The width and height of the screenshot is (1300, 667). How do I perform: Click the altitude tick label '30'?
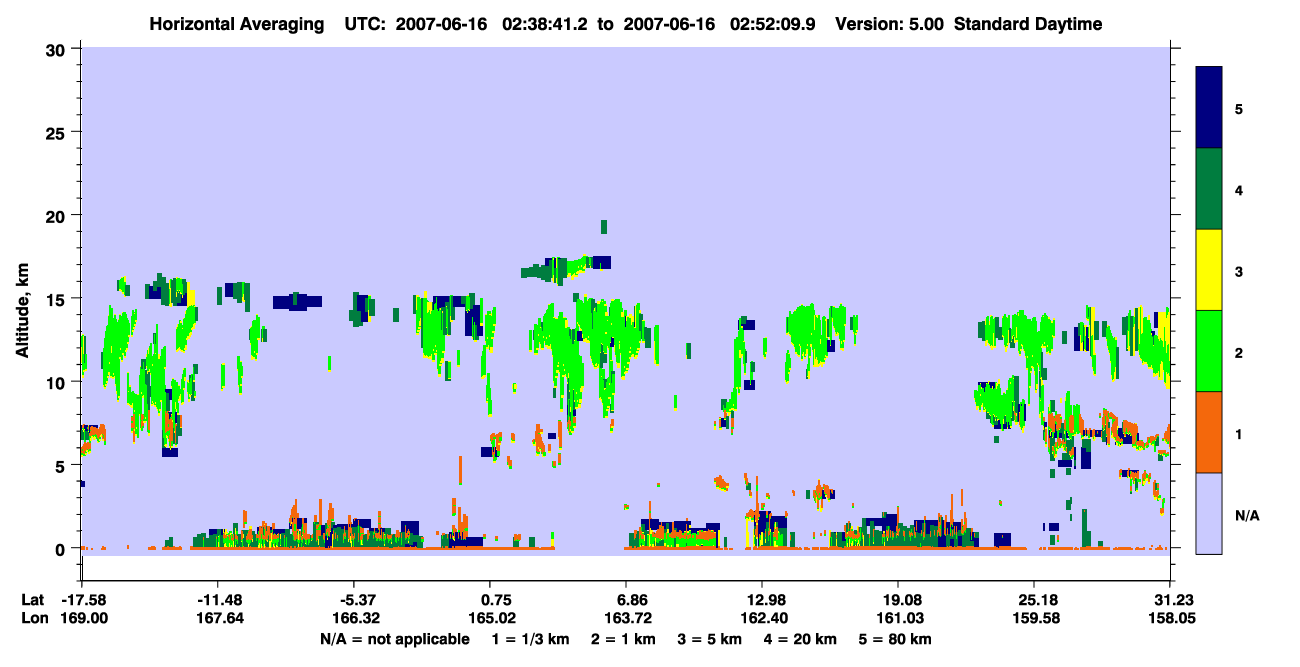(x=58, y=49)
